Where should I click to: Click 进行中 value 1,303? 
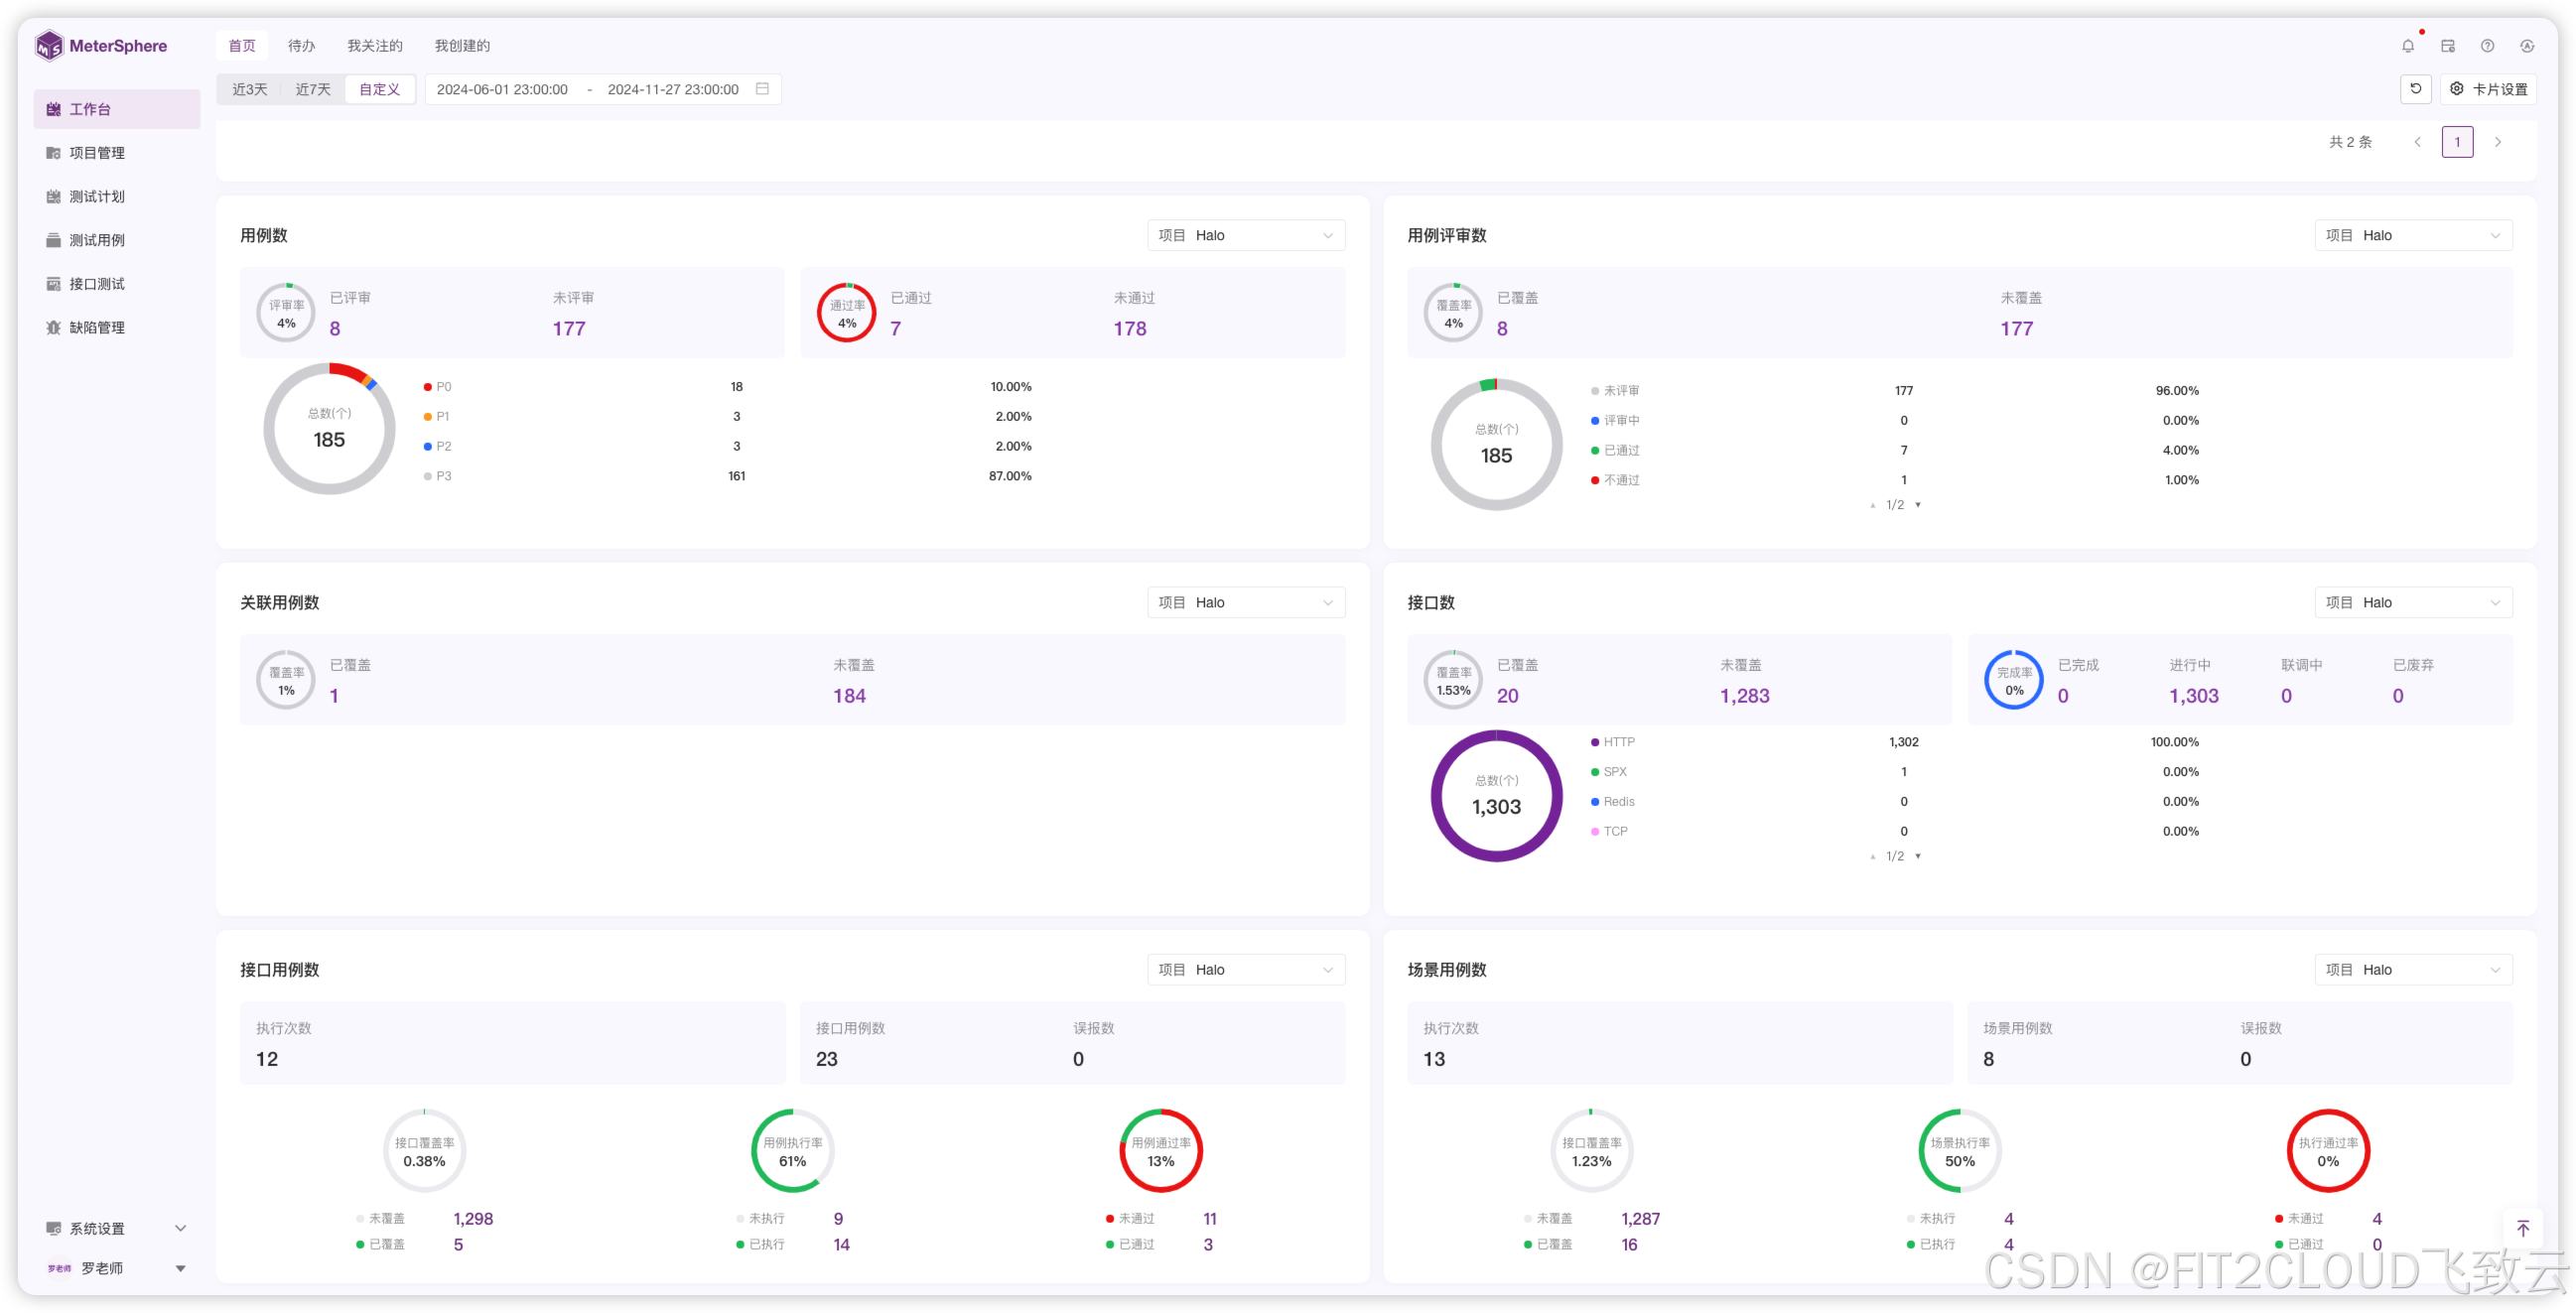click(2193, 696)
